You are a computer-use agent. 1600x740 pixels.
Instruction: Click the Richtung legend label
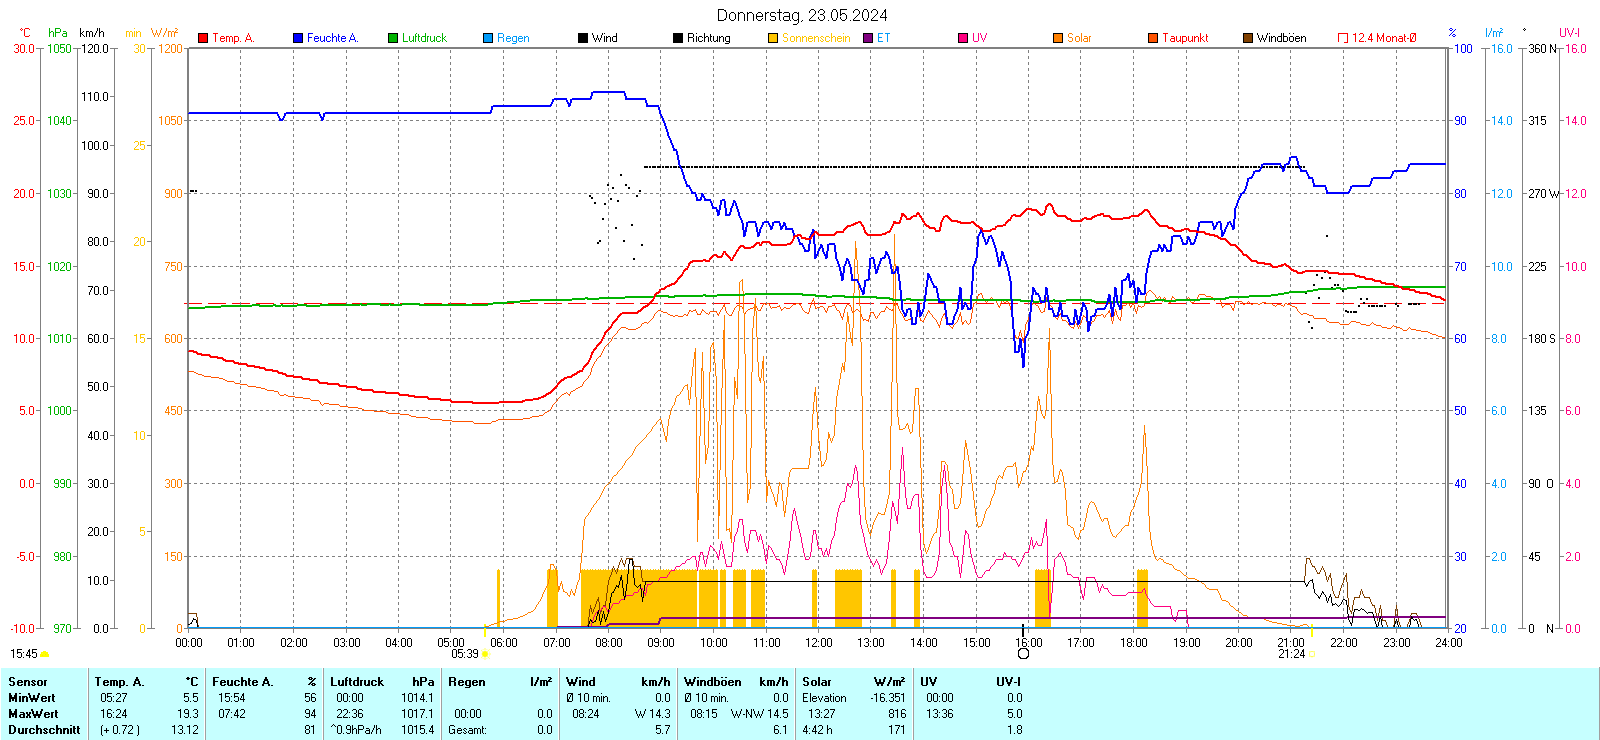708,38
